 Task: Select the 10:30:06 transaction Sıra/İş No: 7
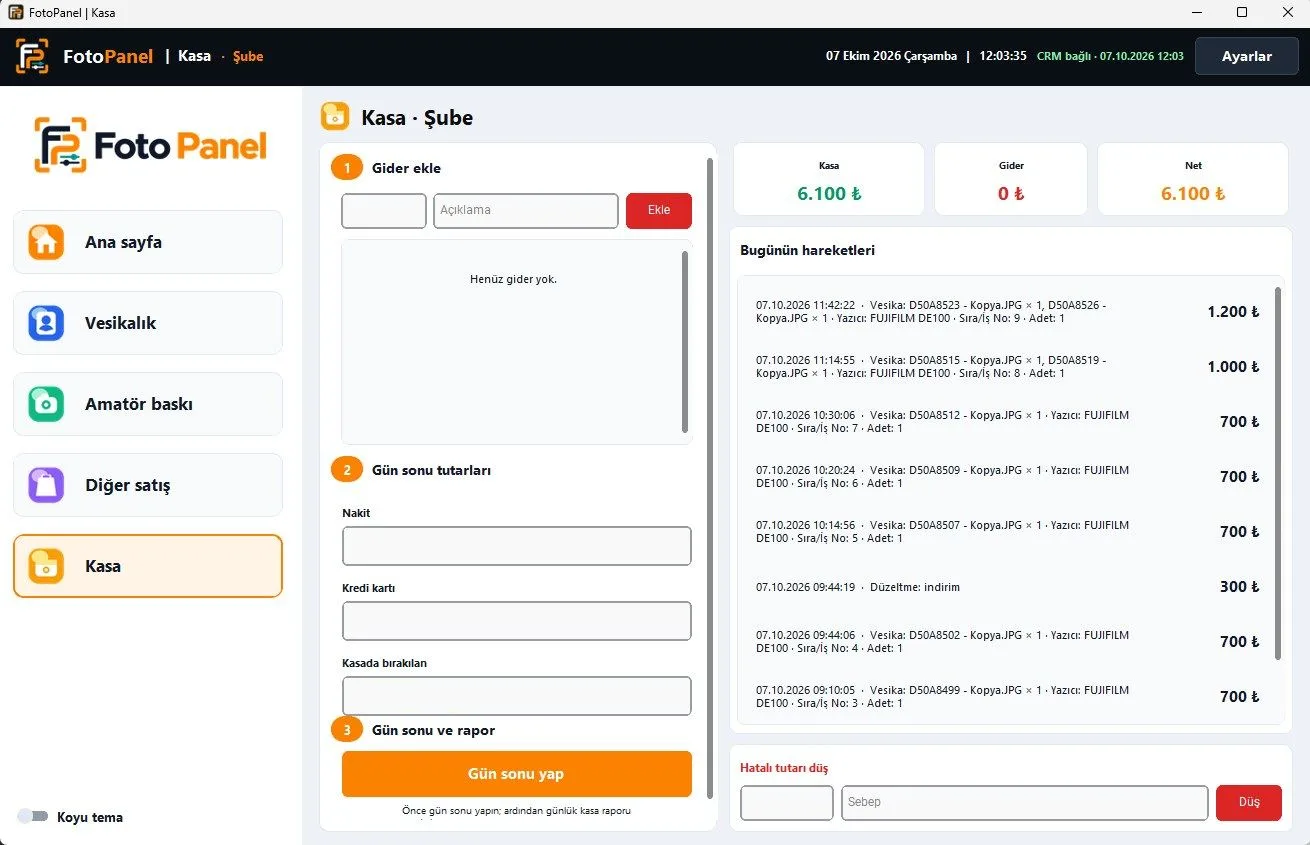1008,421
